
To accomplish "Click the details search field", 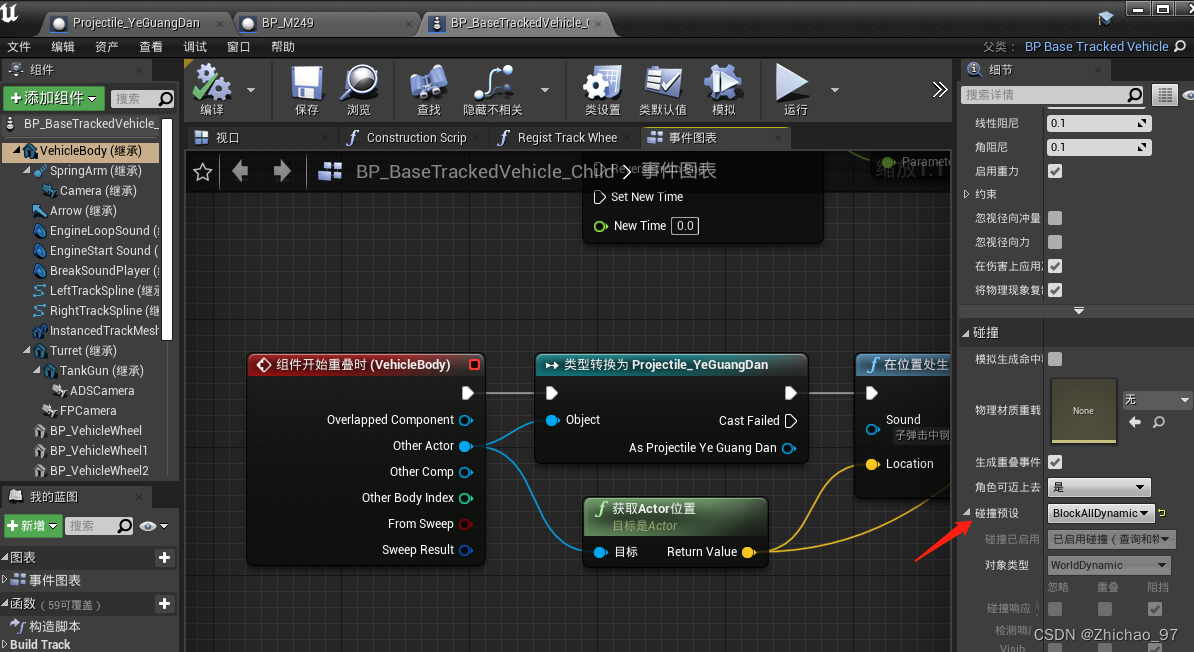I will [1052, 95].
